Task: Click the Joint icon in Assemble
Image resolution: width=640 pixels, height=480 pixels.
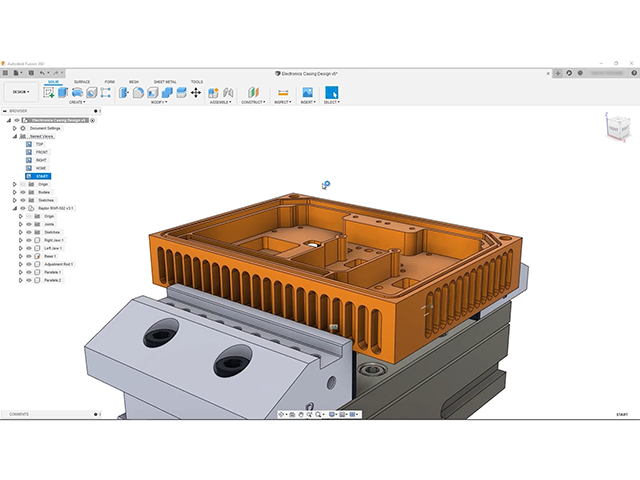Action: (213, 92)
